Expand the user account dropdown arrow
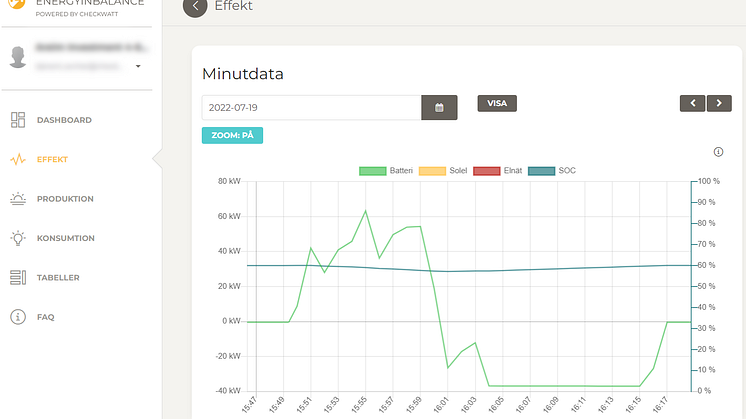Viewport: 746px width, 419px height. [x=138, y=67]
